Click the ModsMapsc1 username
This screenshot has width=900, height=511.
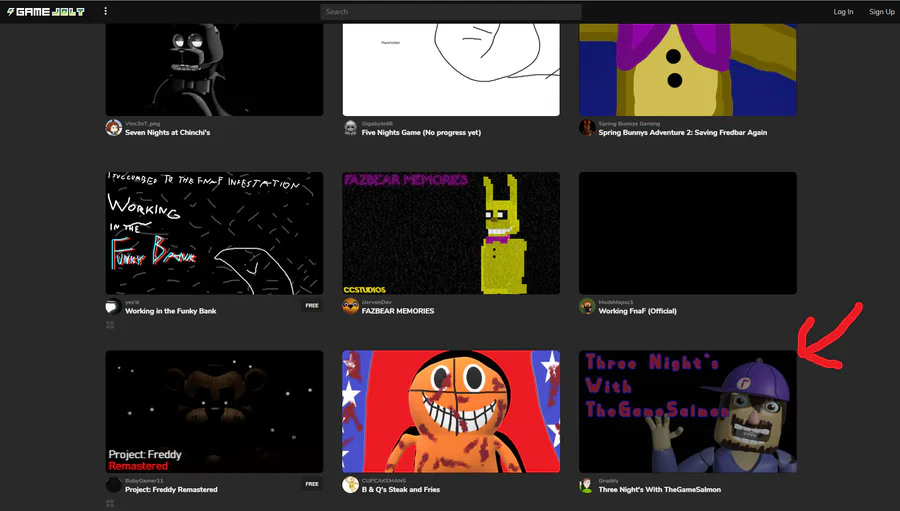(616, 302)
